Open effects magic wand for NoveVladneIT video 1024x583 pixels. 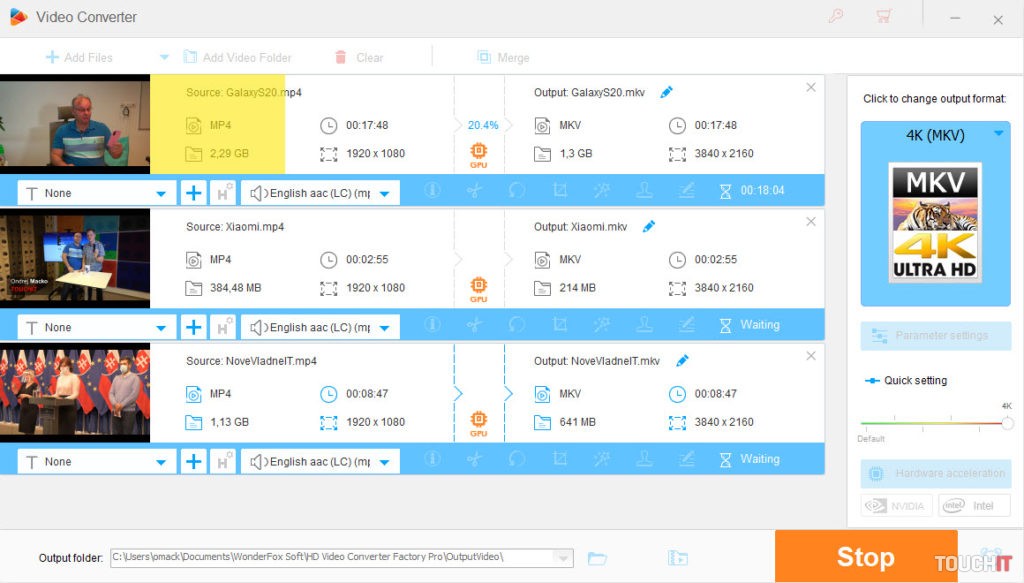[602, 459]
